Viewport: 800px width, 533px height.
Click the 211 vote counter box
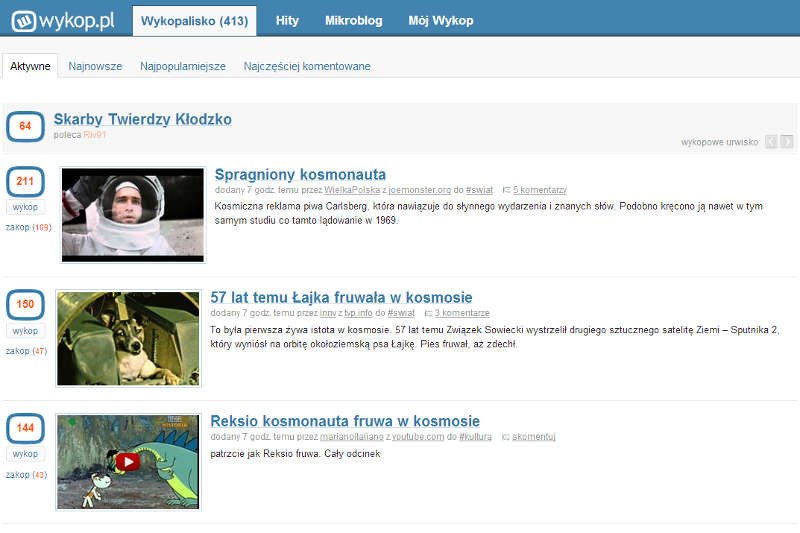(25, 182)
